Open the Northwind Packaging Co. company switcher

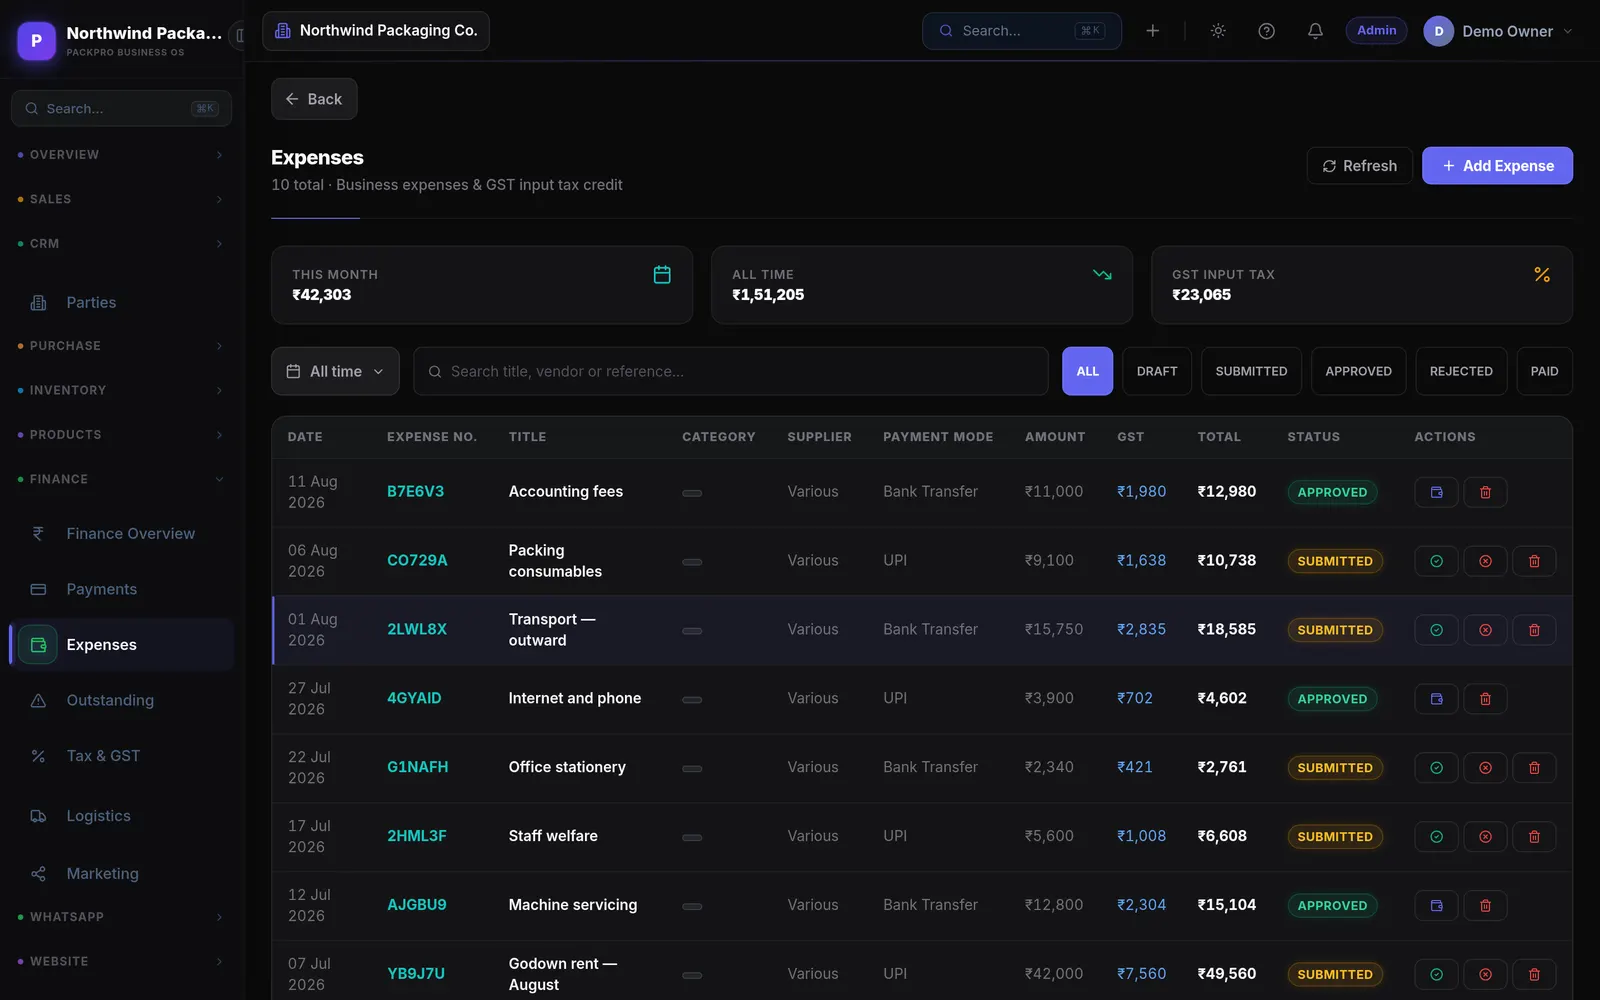(x=376, y=31)
